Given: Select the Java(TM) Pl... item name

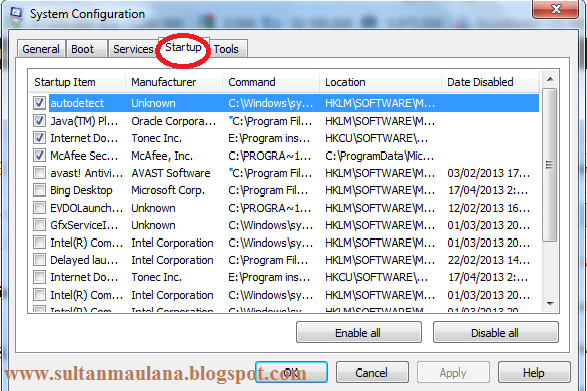Looking at the screenshot, I should tap(84, 121).
